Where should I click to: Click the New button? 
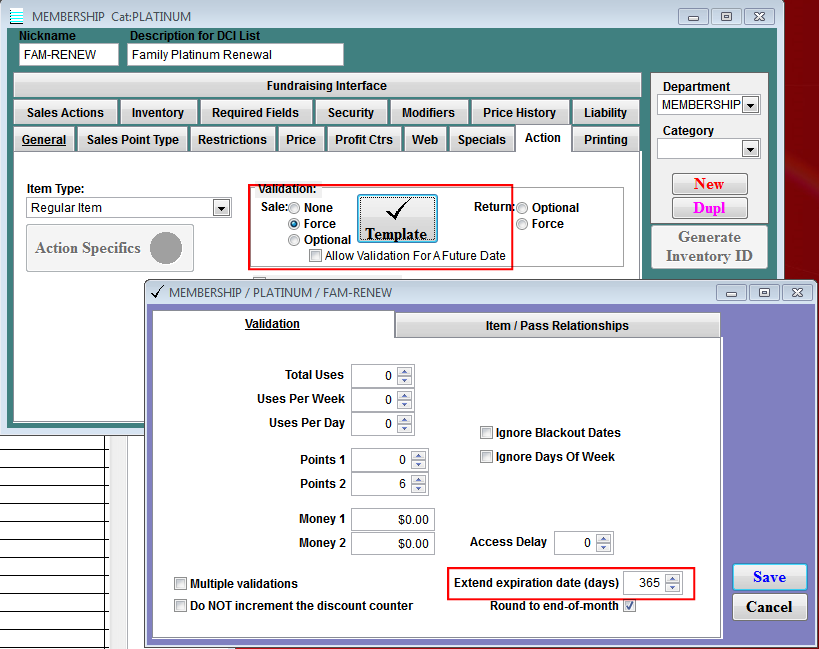pos(709,185)
